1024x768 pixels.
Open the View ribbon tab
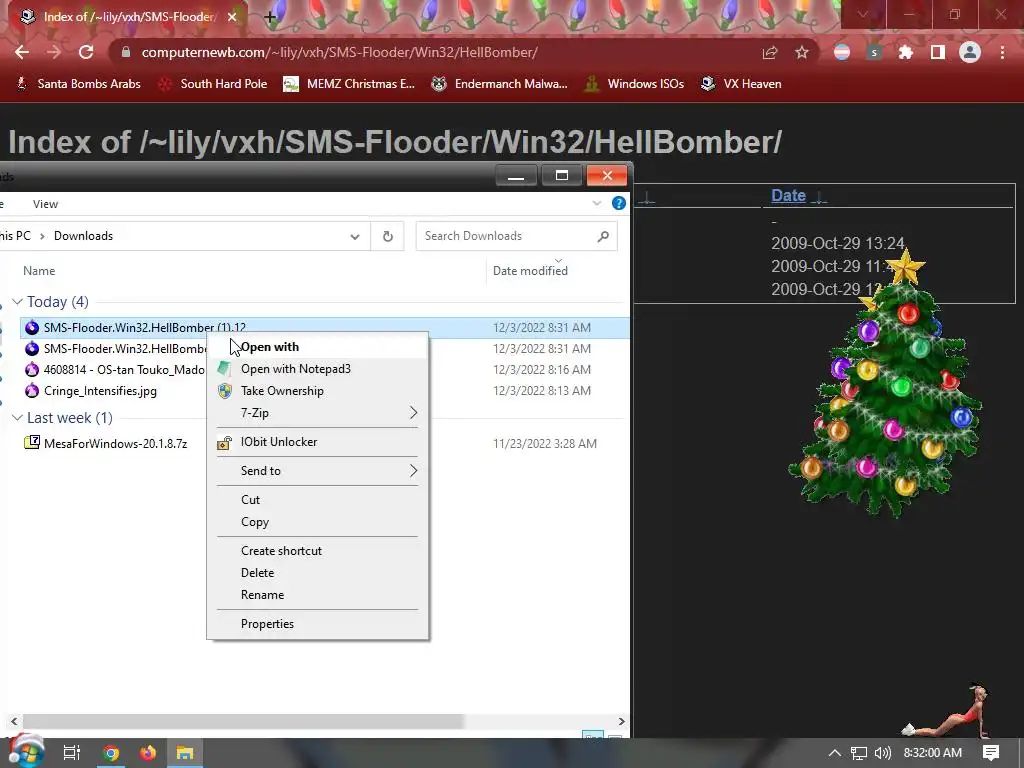pyautogui.click(x=45, y=204)
